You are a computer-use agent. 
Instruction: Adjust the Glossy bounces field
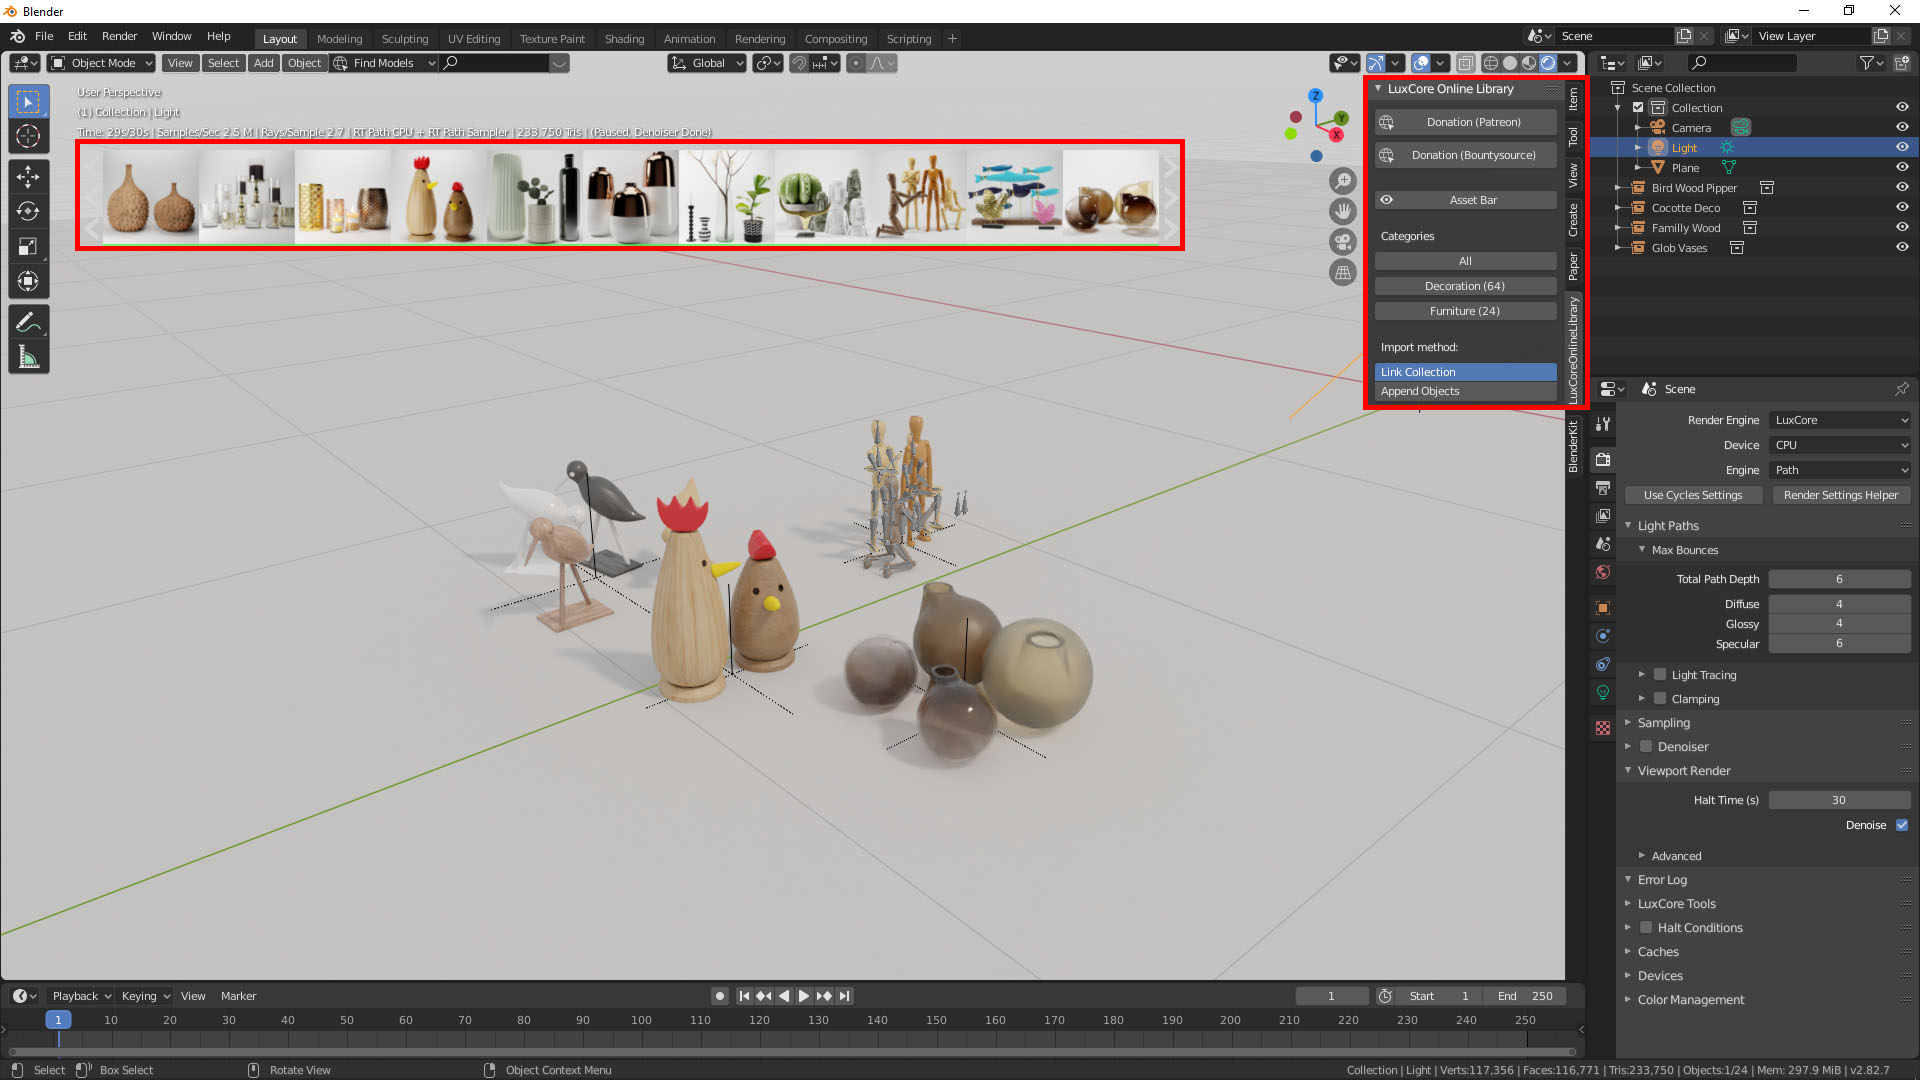1840,624
